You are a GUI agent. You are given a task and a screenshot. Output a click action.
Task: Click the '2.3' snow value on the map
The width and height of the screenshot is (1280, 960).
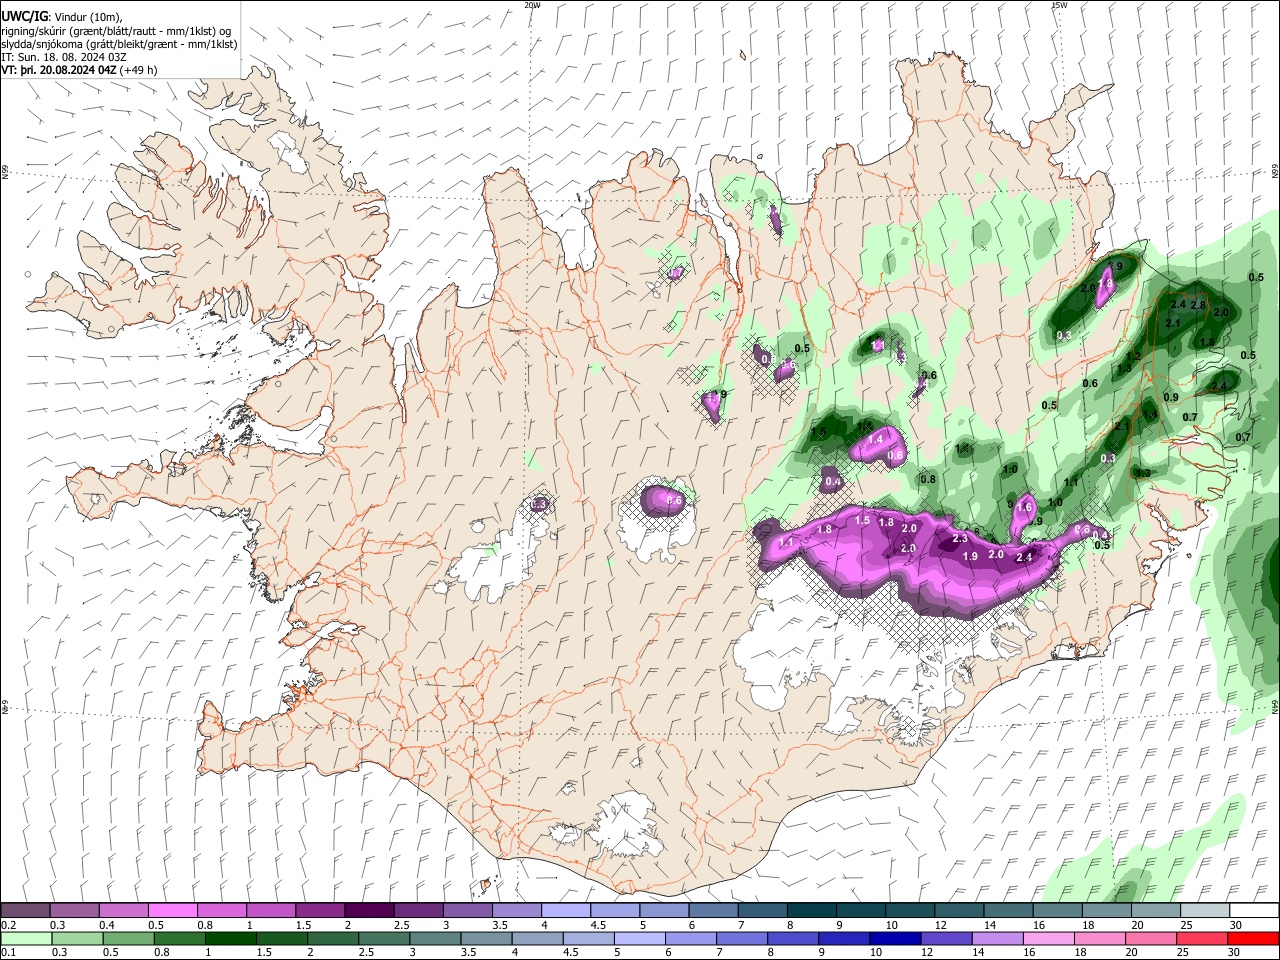[960, 539]
